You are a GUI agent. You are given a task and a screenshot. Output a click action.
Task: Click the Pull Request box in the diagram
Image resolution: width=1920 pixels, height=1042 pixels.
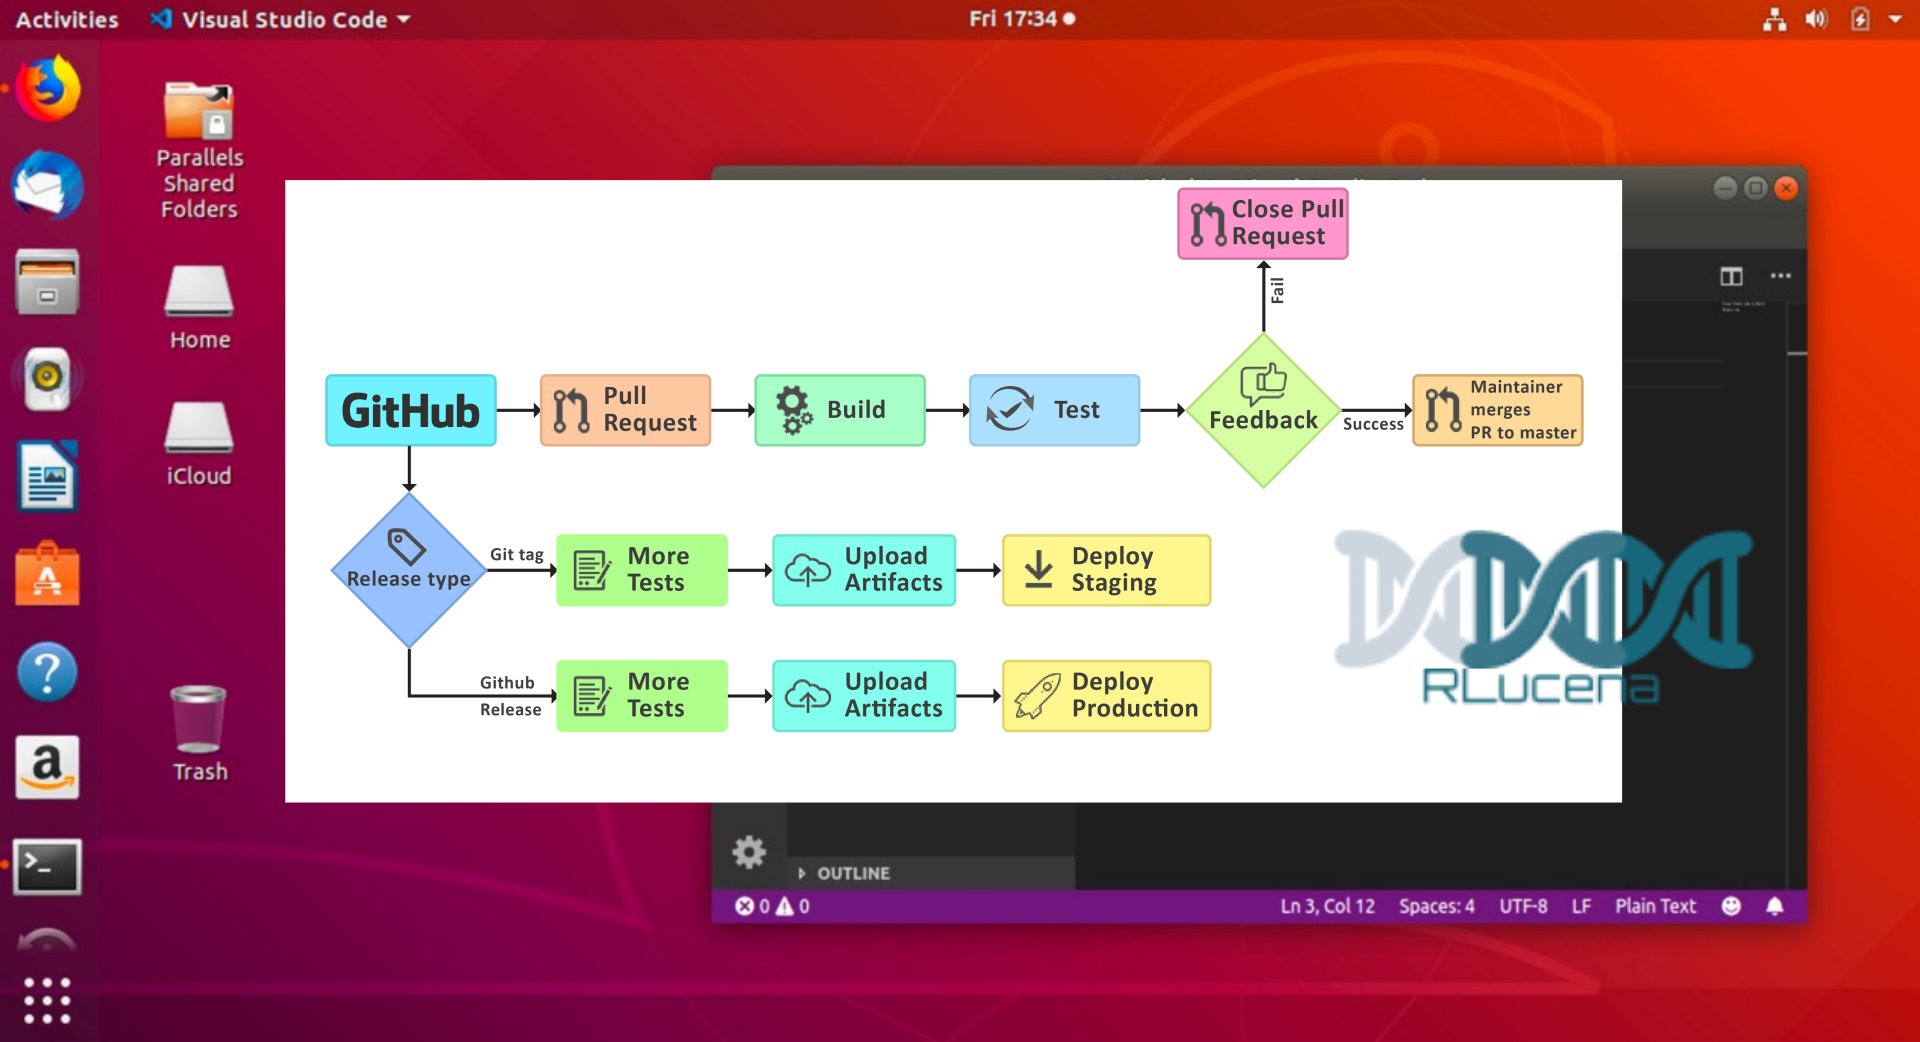pos(625,410)
